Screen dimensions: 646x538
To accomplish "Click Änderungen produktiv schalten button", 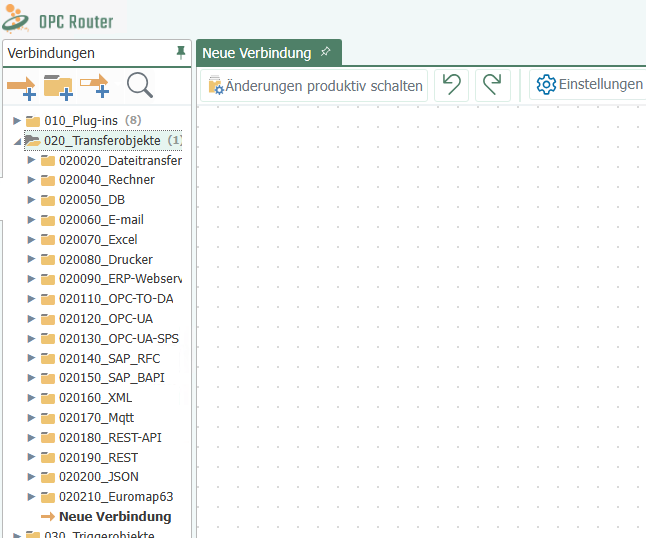I will pos(315,85).
